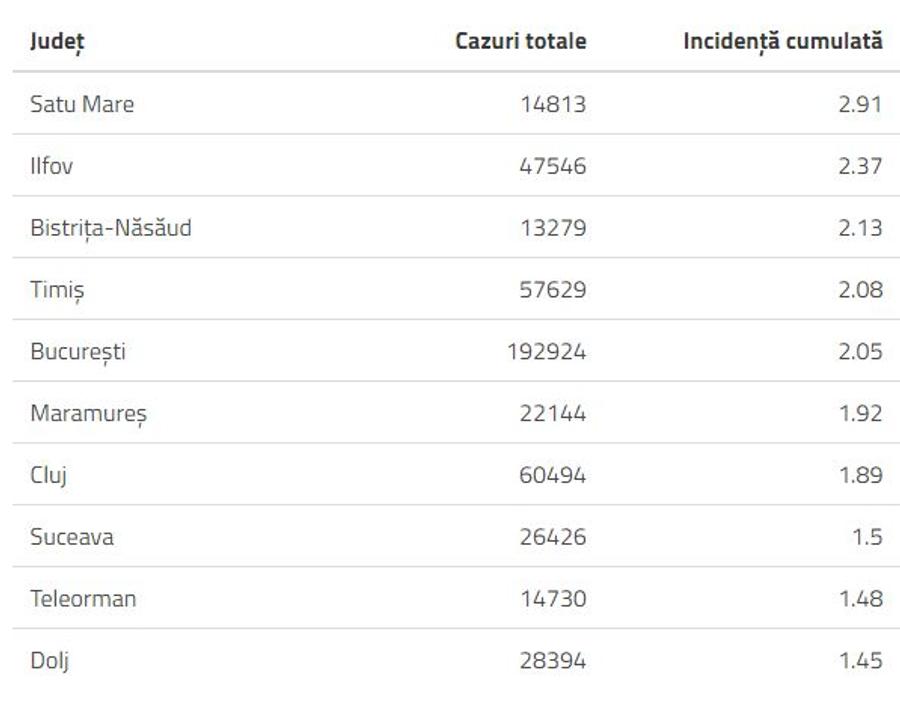Click the total cases value 192924
Image resolution: width=900 pixels, height=709 pixels.
[546, 352]
